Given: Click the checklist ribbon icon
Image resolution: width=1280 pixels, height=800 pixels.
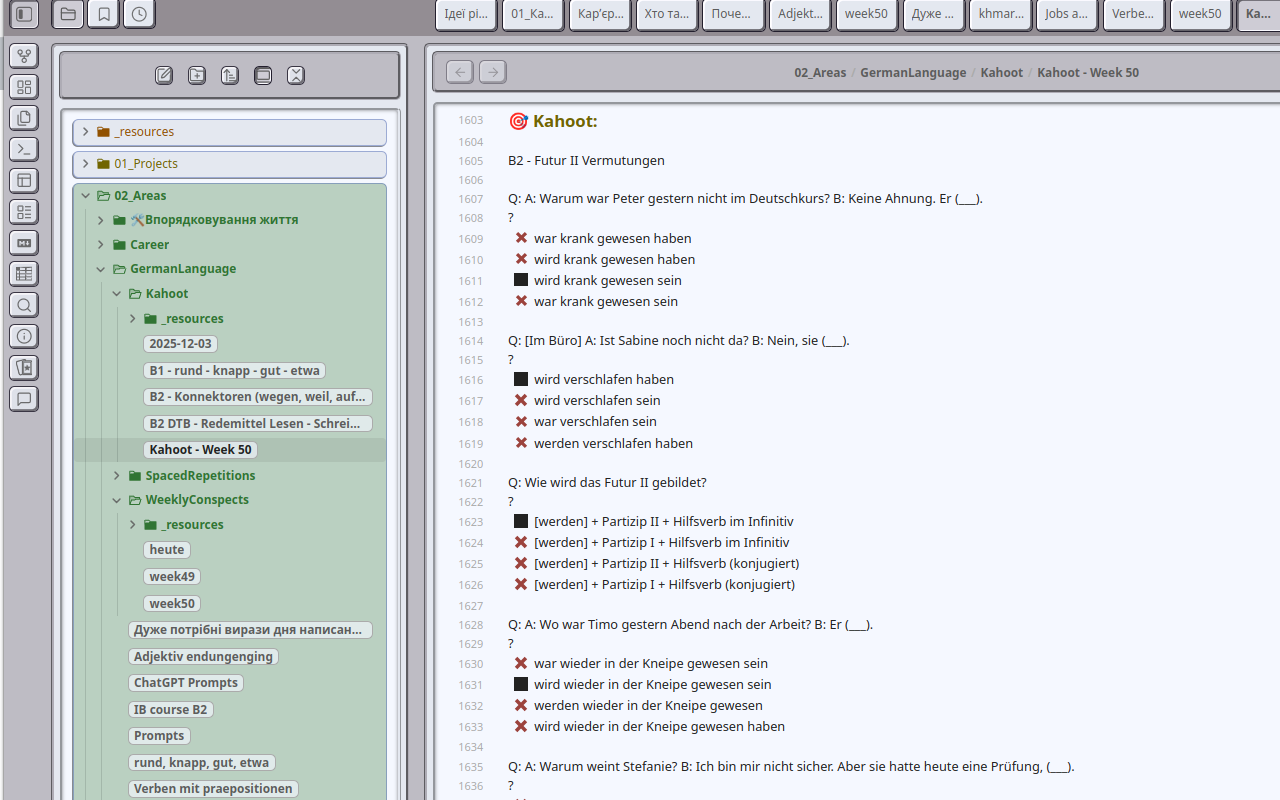Looking at the screenshot, I should click(24, 212).
